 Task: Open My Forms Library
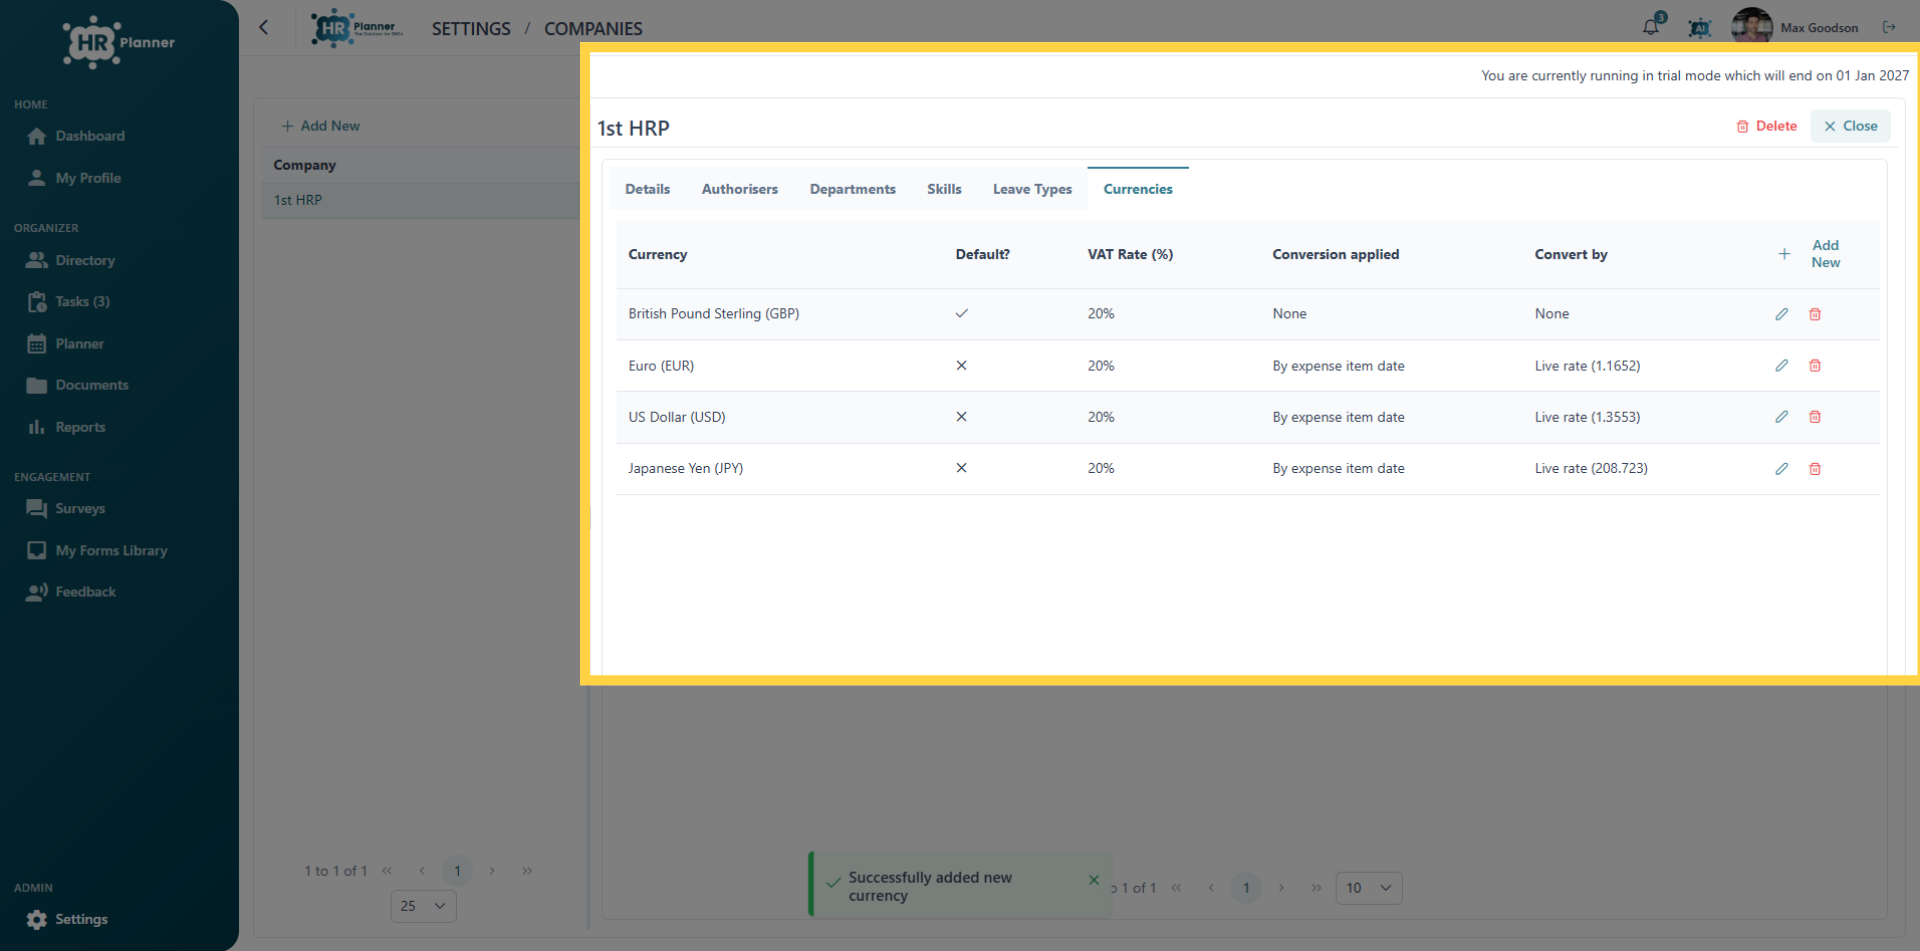coord(111,551)
